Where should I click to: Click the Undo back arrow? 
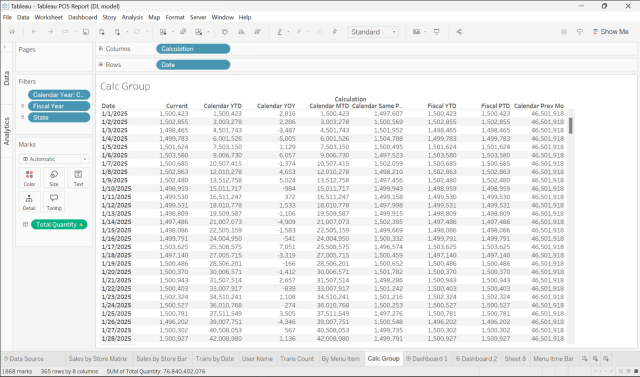pos(34,32)
